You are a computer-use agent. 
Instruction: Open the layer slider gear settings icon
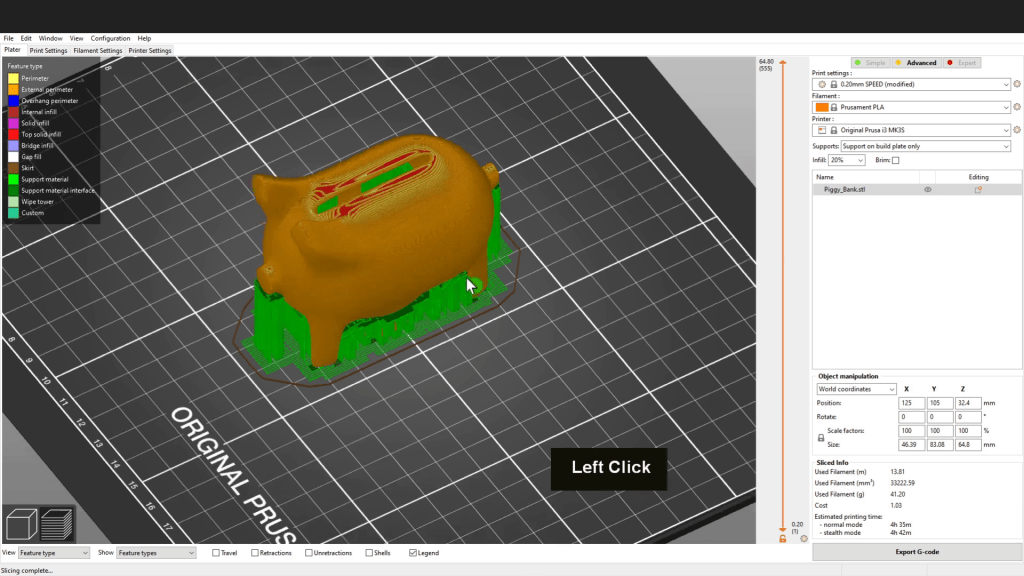(x=804, y=539)
